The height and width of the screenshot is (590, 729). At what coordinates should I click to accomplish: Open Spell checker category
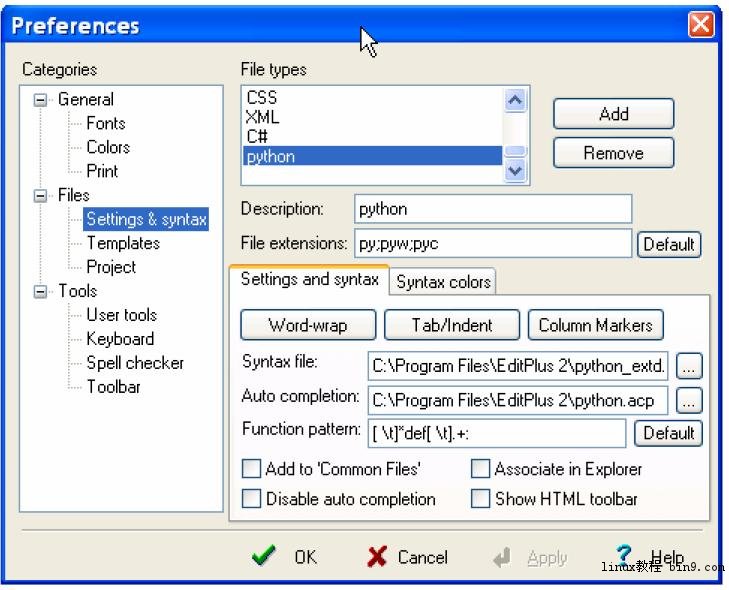pyautogui.click(x=135, y=363)
